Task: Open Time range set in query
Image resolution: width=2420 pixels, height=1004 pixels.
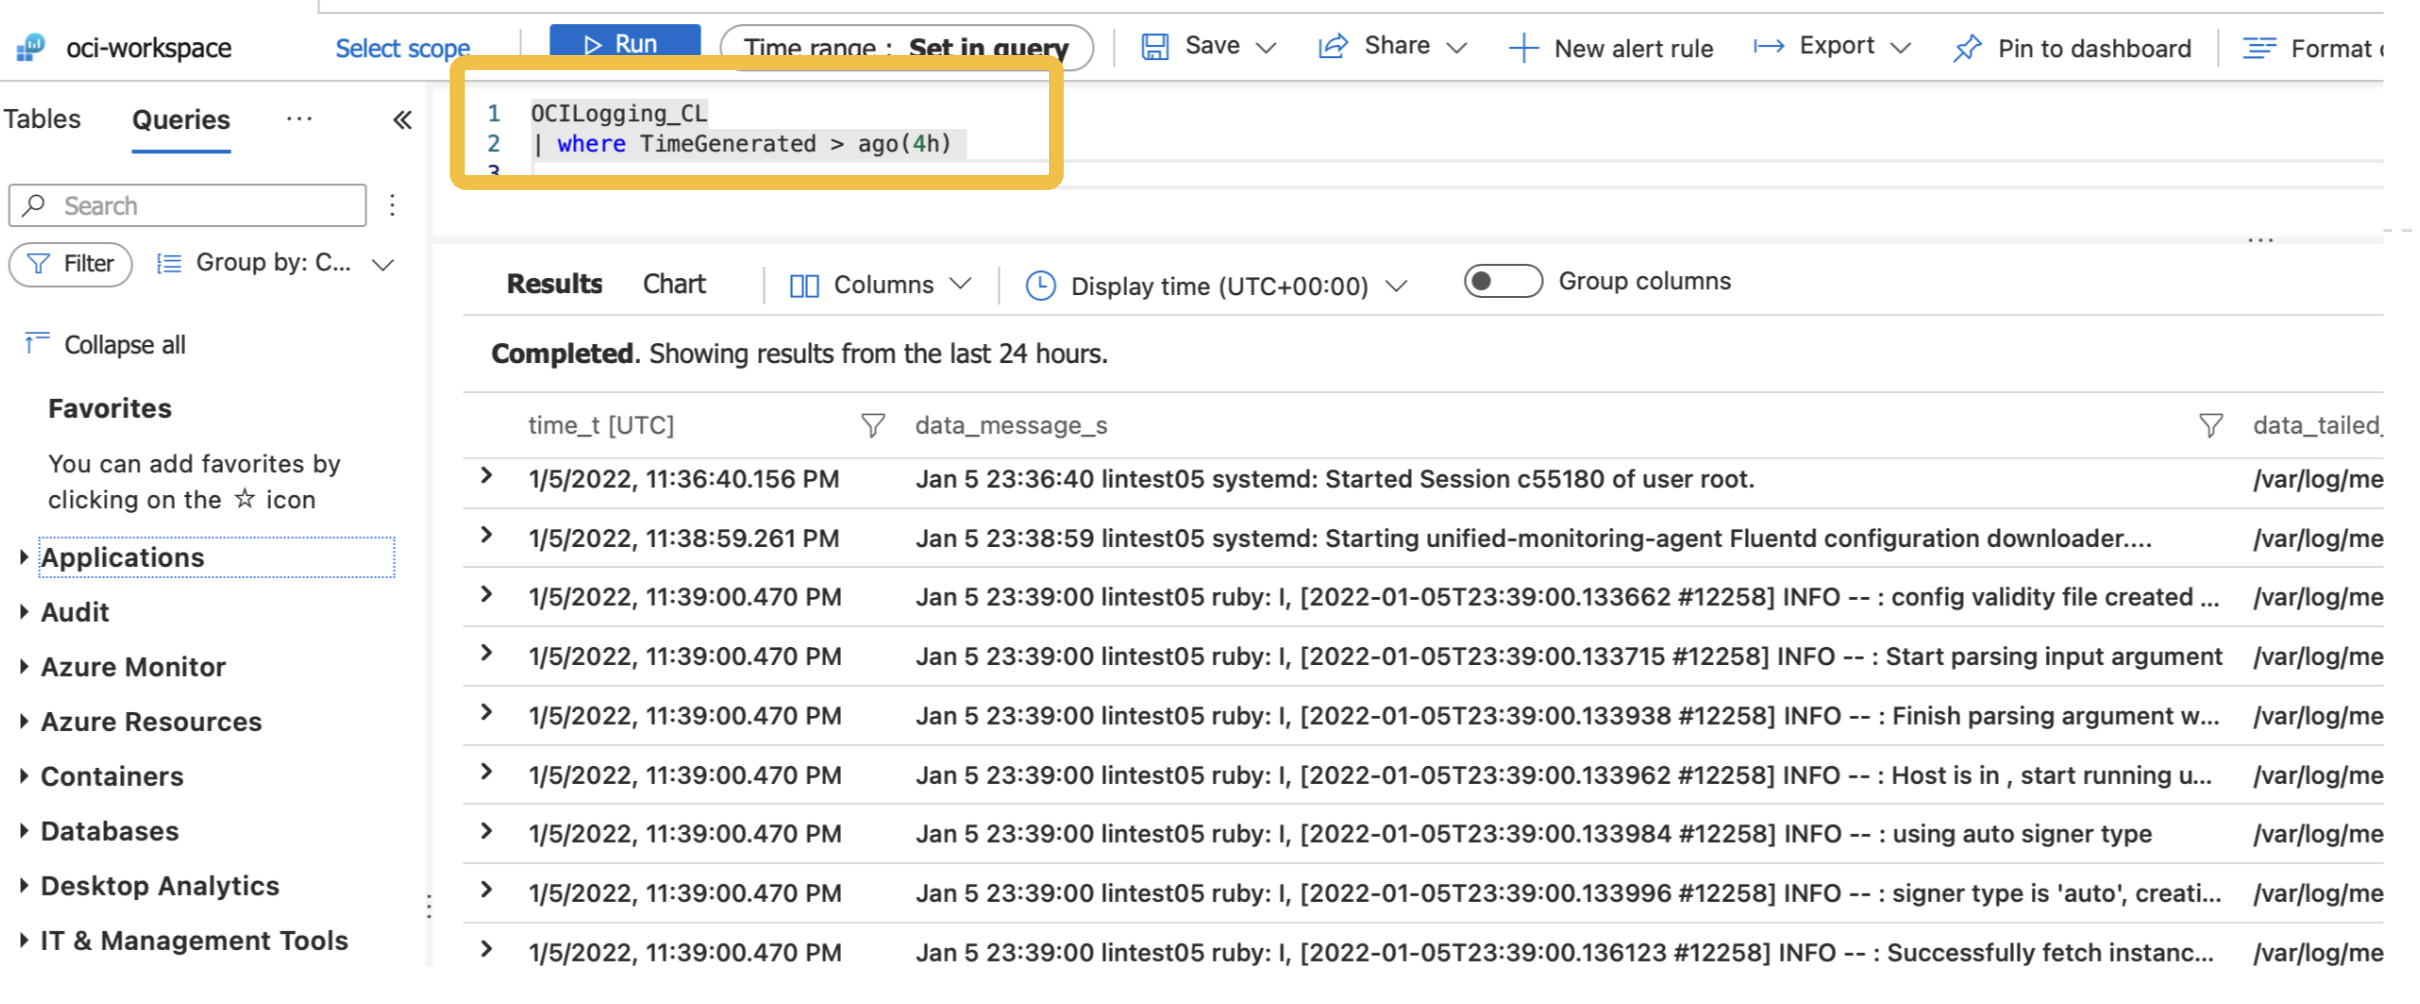Action: click(x=906, y=47)
